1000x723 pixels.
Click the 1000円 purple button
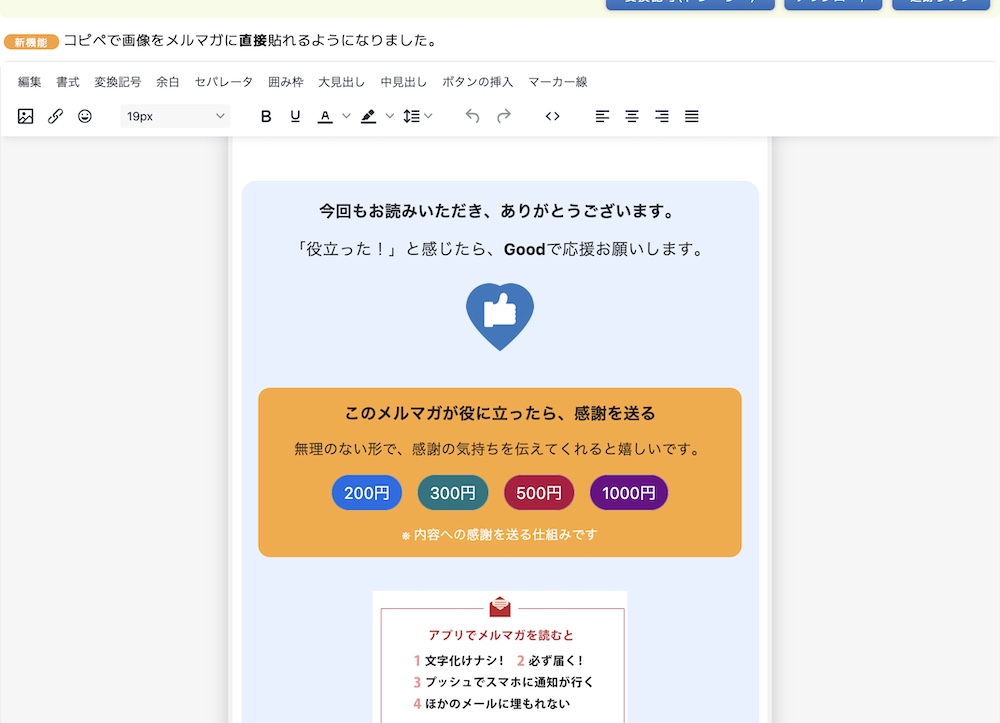coord(628,493)
